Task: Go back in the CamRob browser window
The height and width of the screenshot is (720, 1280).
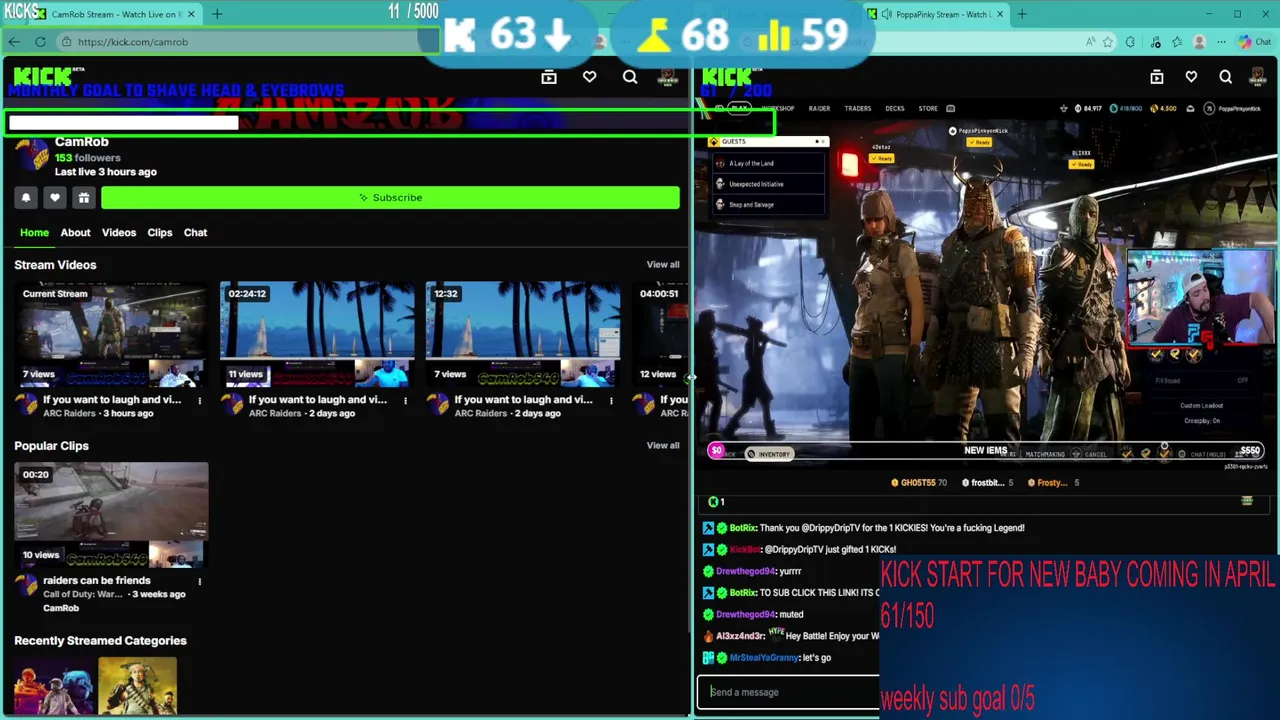Action: click(x=14, y=42)
